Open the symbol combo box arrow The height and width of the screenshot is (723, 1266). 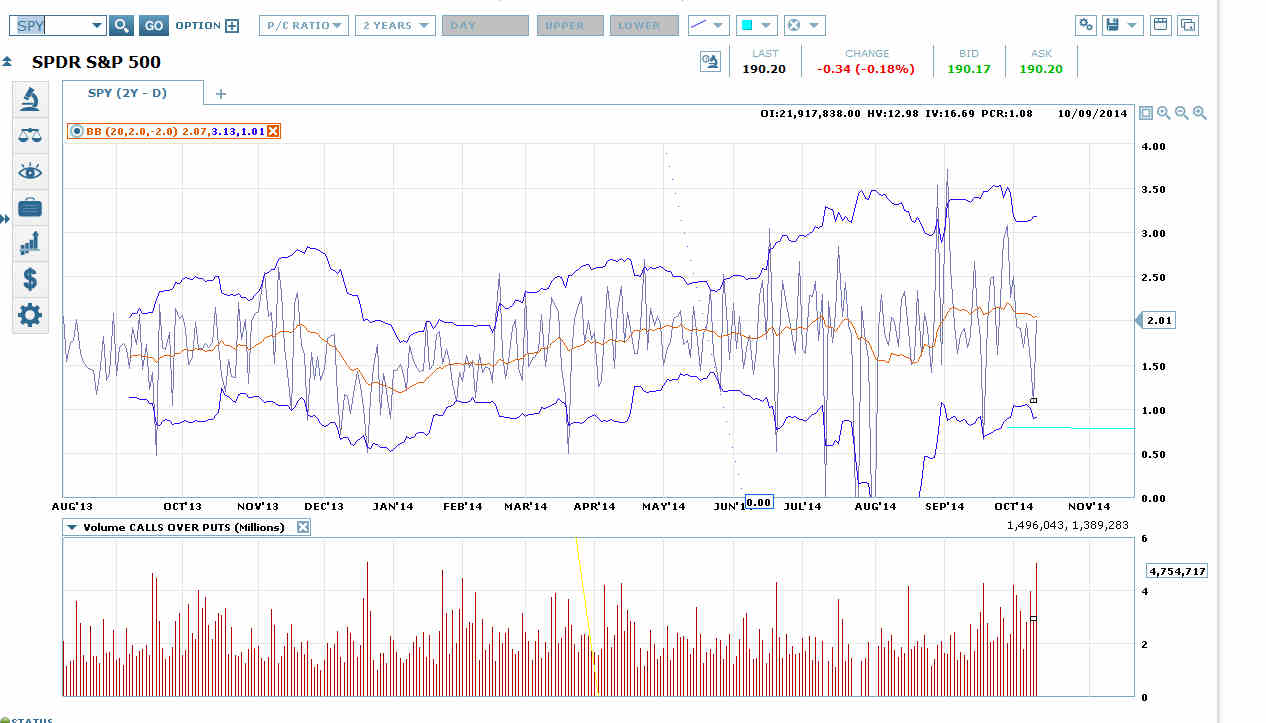(97, 25)
